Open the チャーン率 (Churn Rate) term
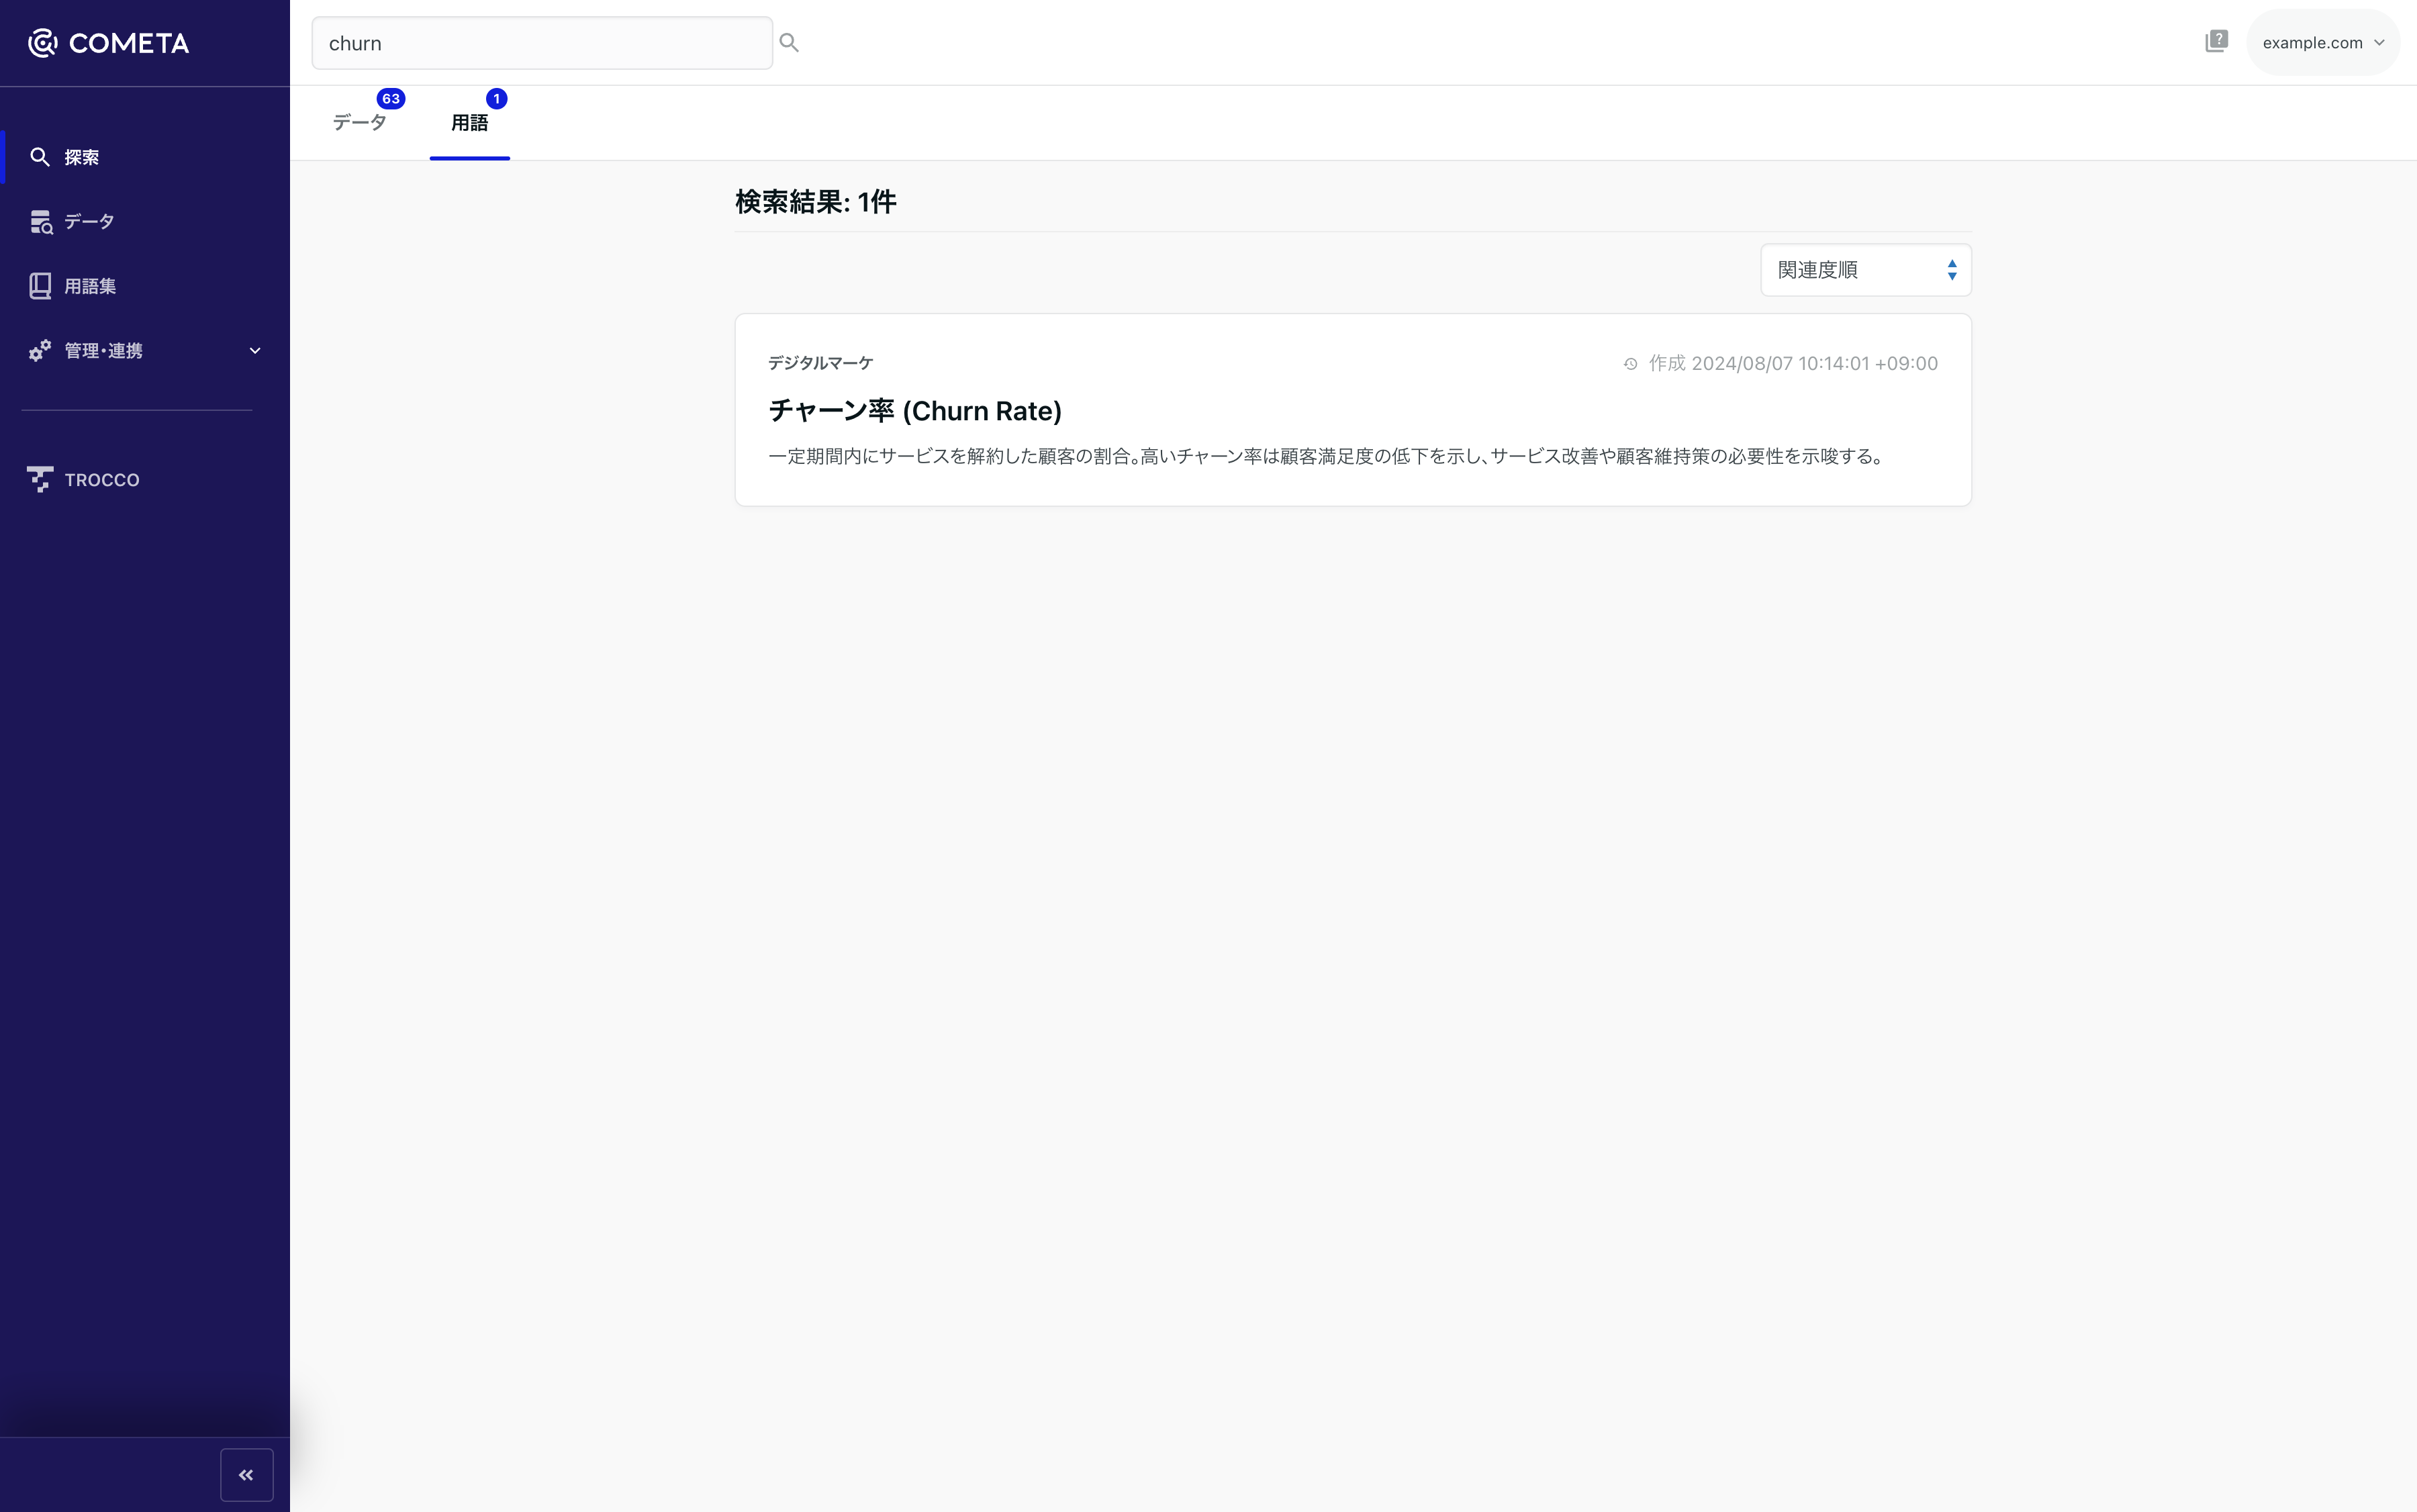 (915, 411)
